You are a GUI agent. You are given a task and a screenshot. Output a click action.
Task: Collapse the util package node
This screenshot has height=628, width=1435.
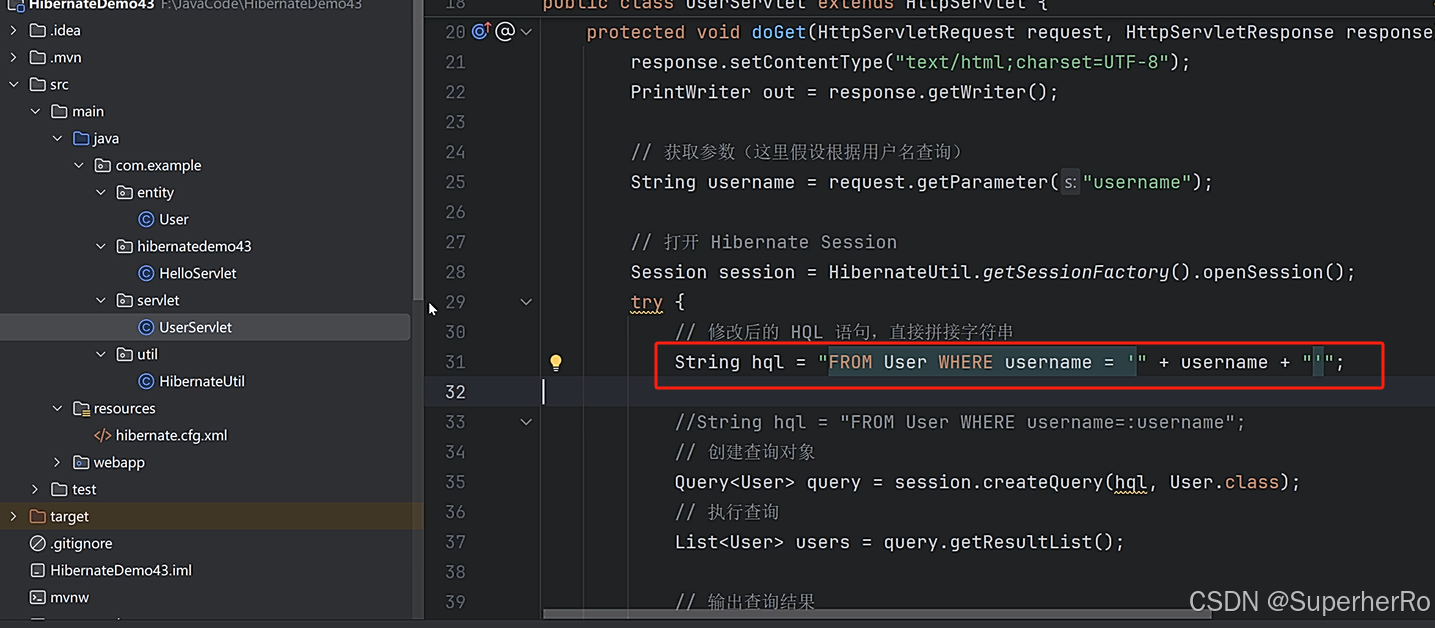coord(101,354)
